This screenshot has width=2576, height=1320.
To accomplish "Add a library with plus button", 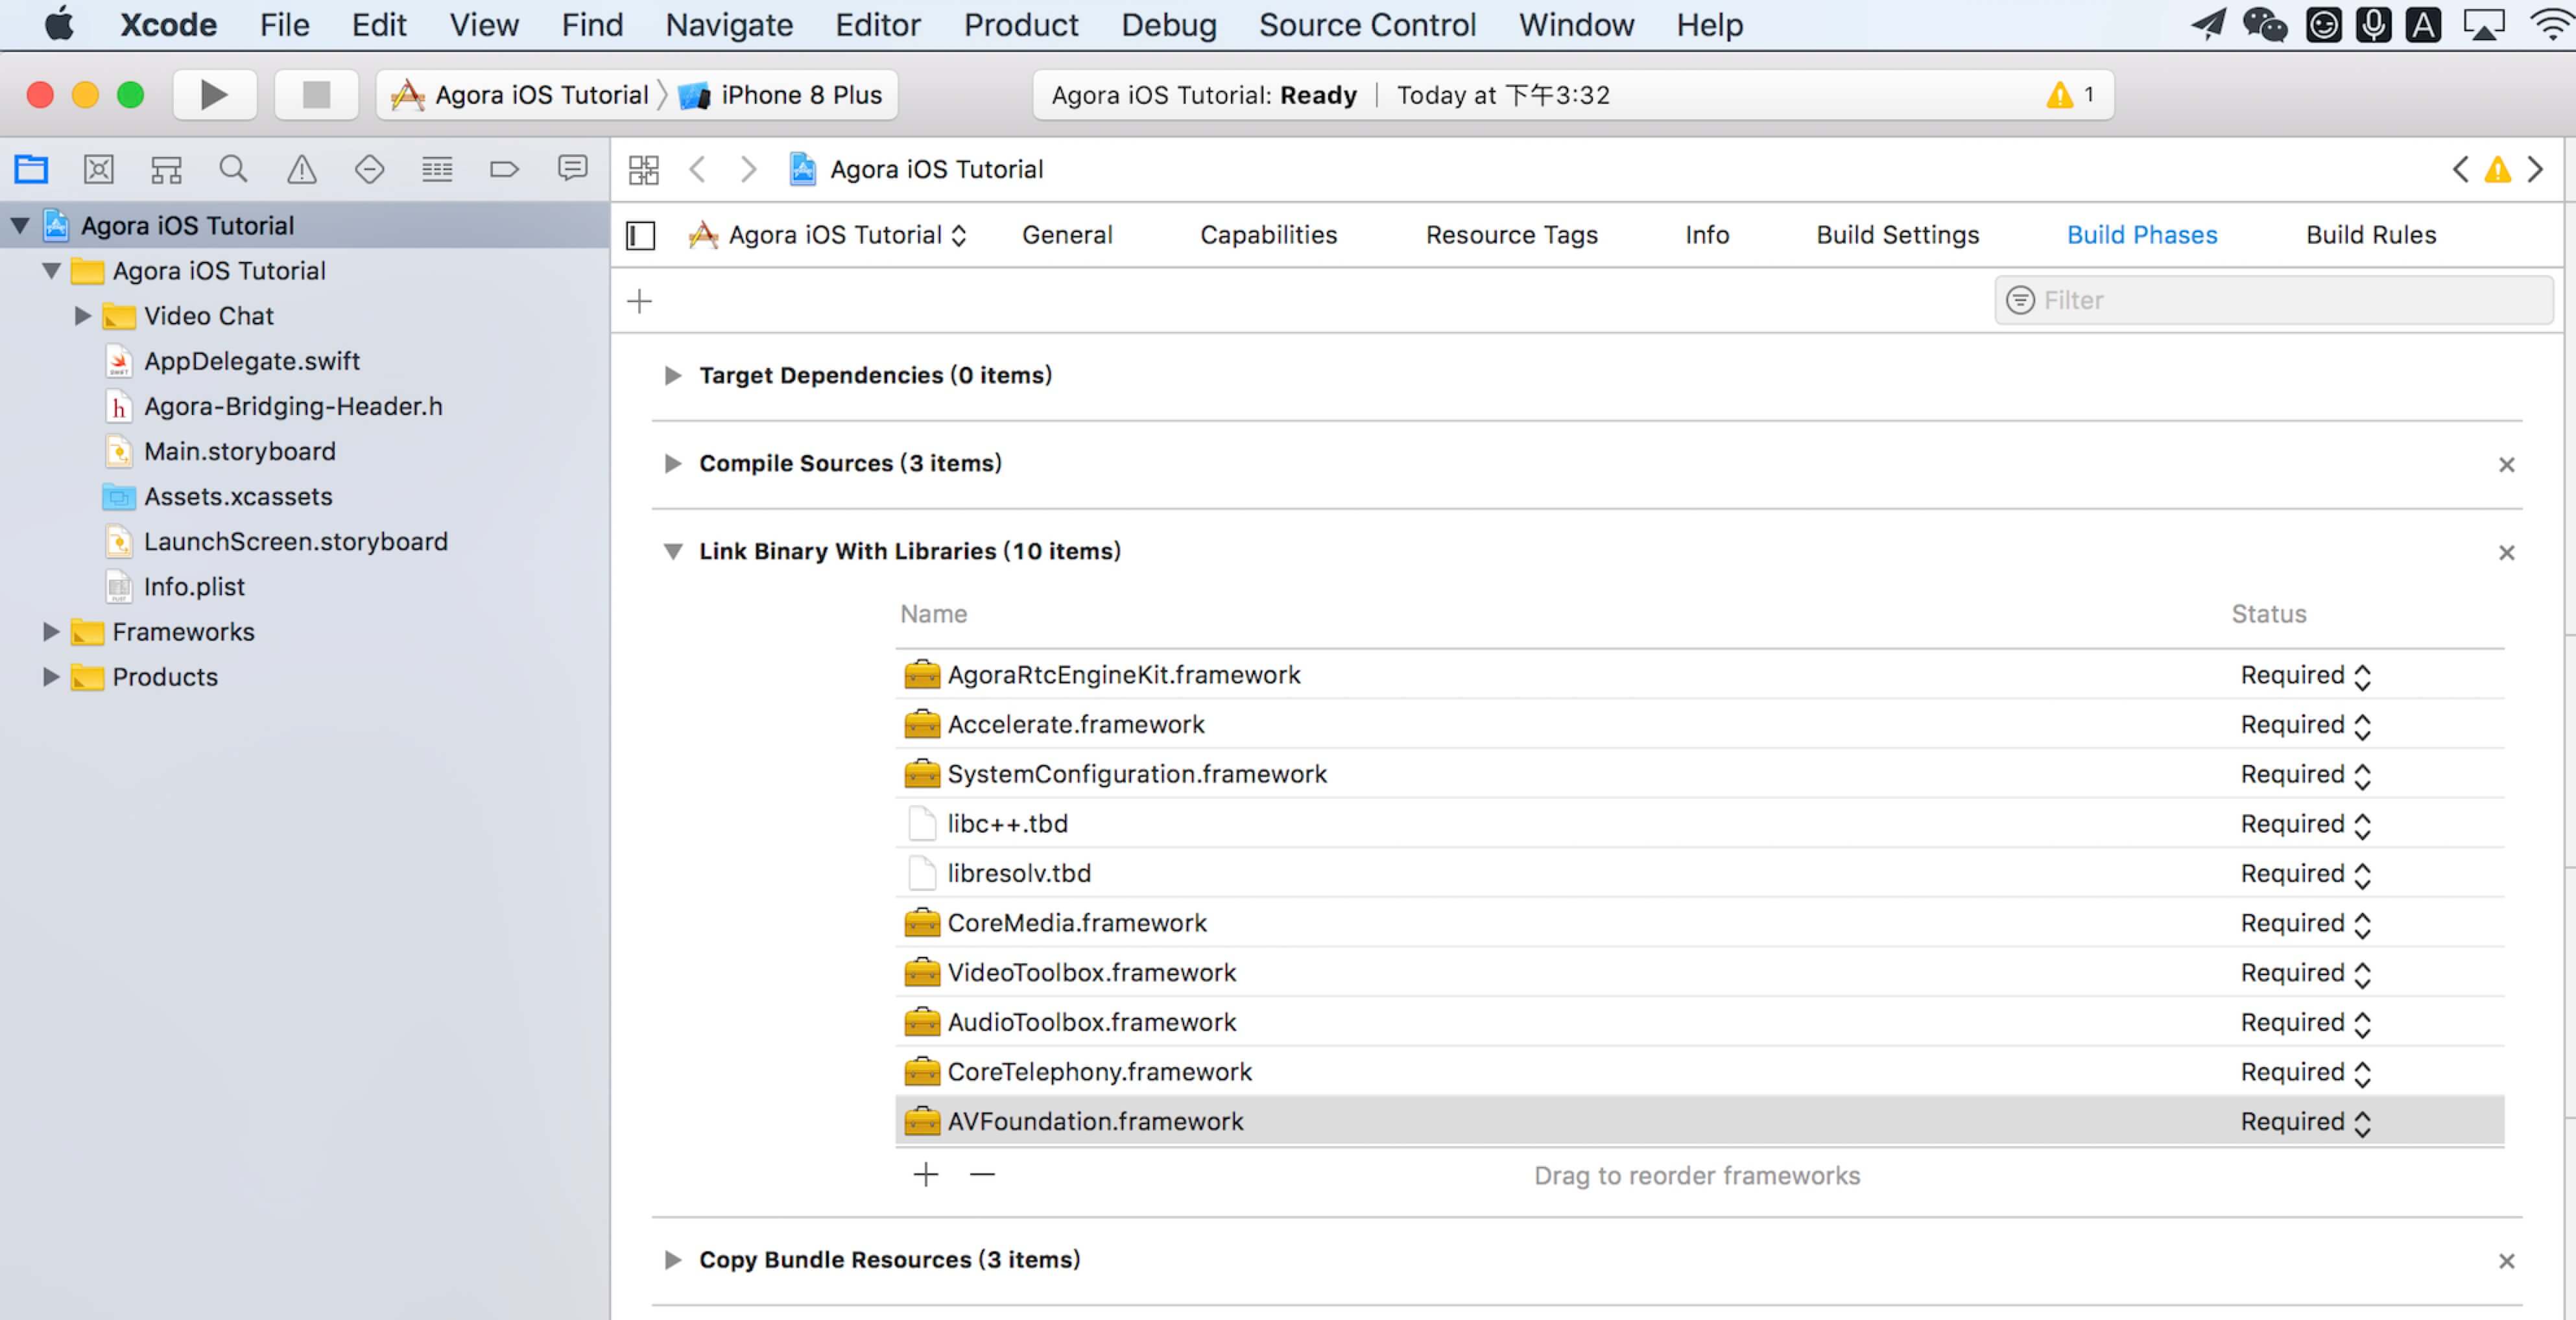I will coord(926,1174).
